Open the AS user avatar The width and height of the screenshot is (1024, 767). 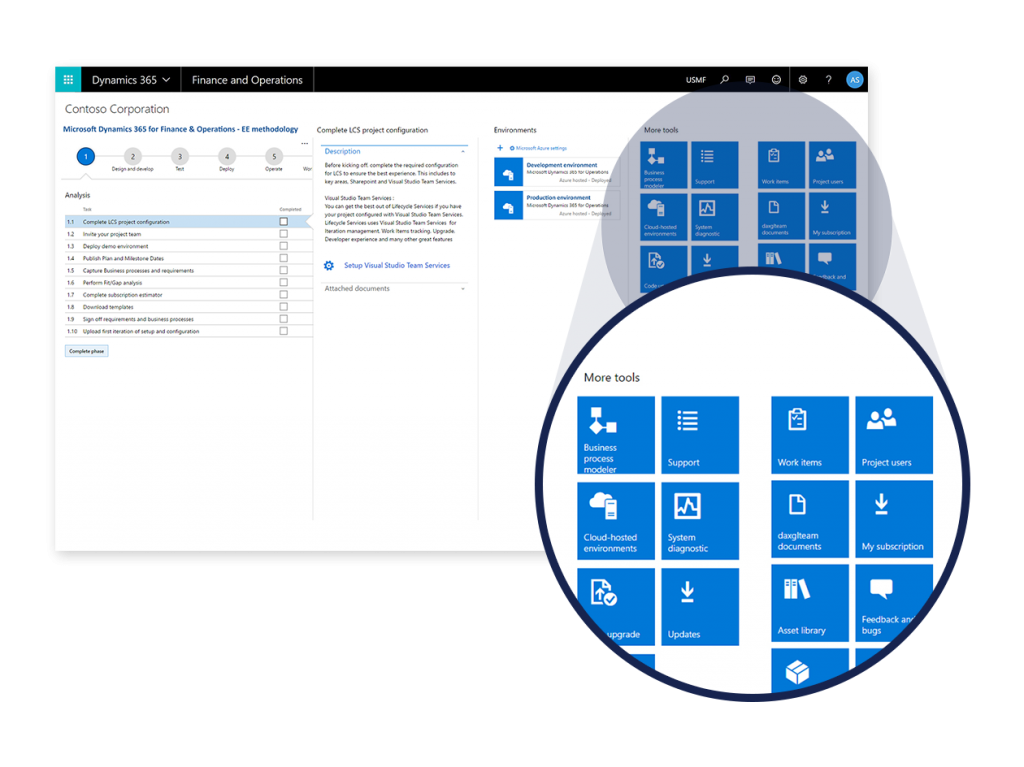click(854, 80)
